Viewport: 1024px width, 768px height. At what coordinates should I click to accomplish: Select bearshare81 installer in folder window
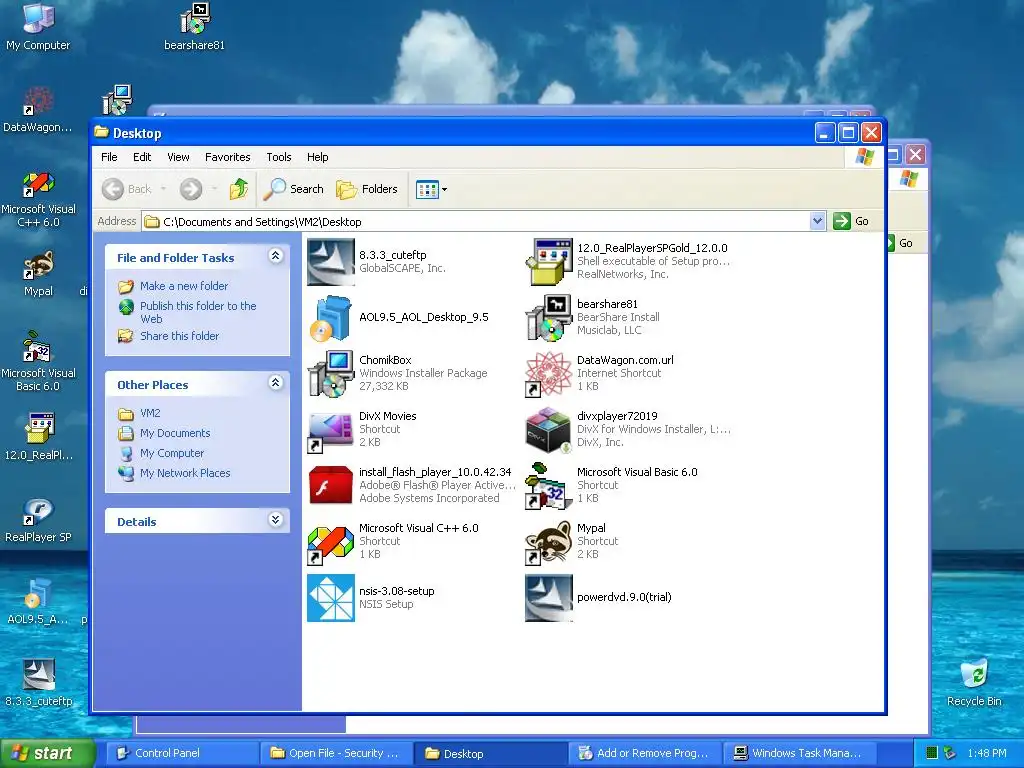click(x=549, y=318)
